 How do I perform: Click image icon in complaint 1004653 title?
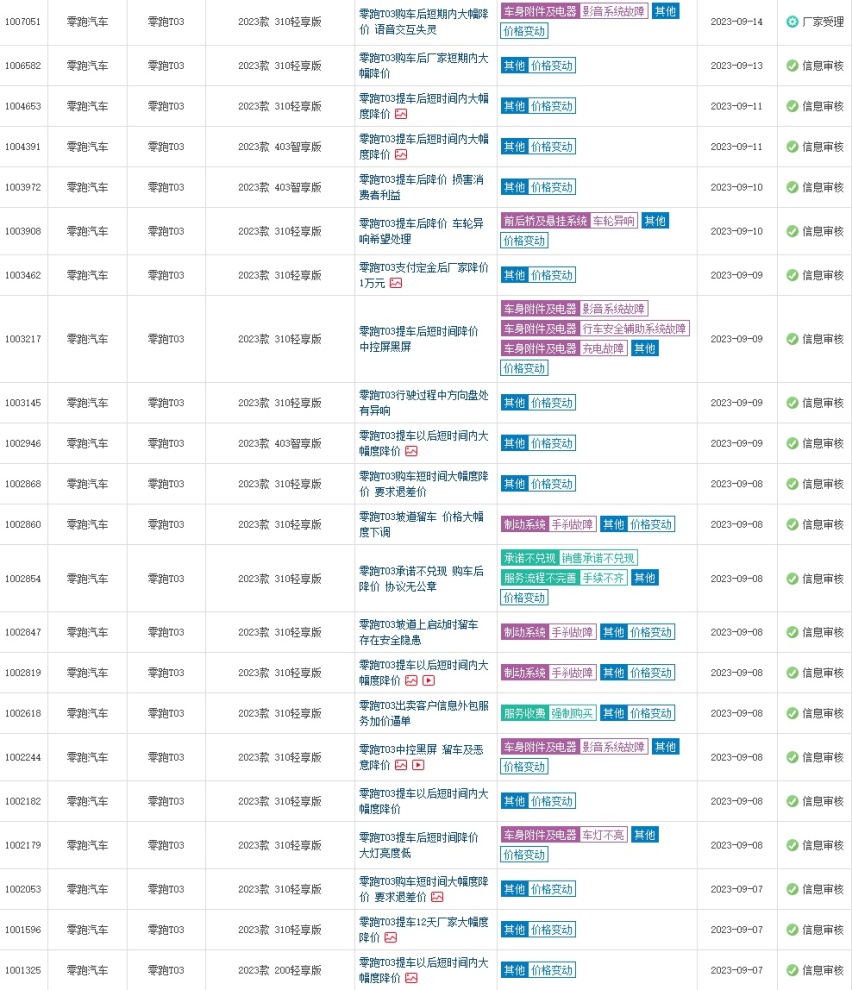pyautogui.click(x=401, y=114)
